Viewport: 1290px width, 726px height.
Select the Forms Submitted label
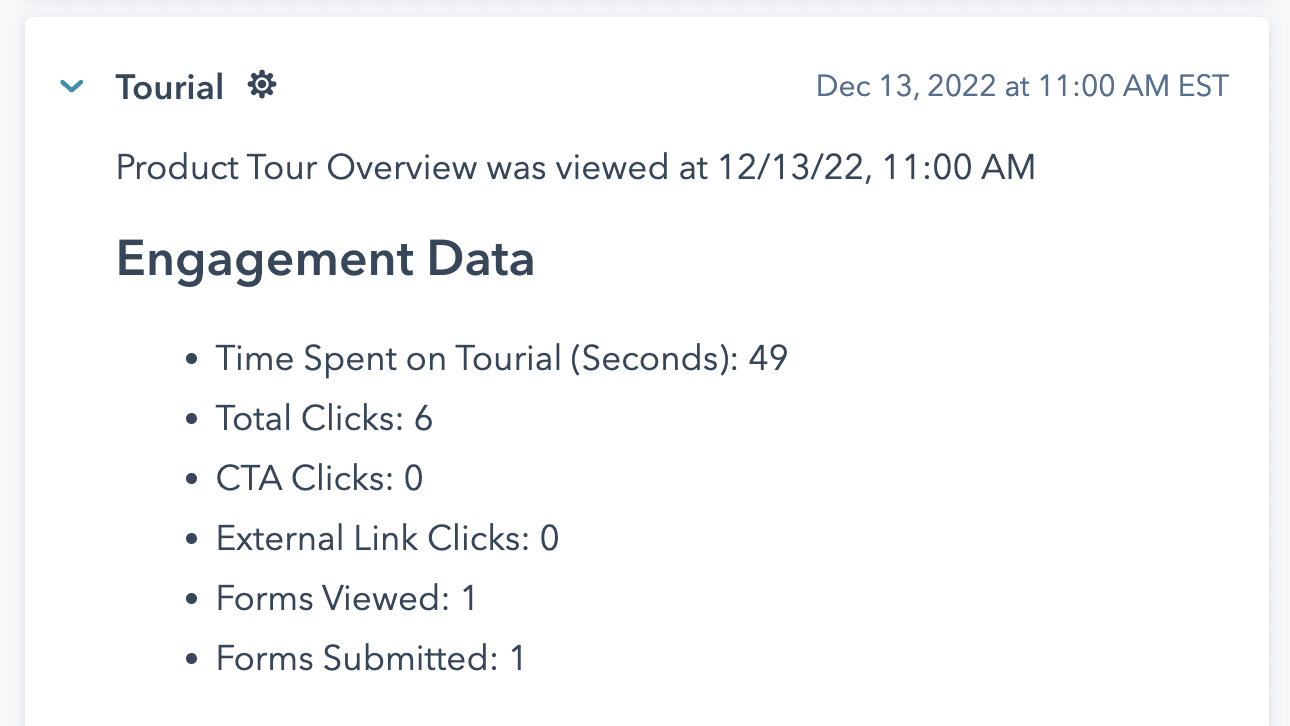[x=356, y=658]
